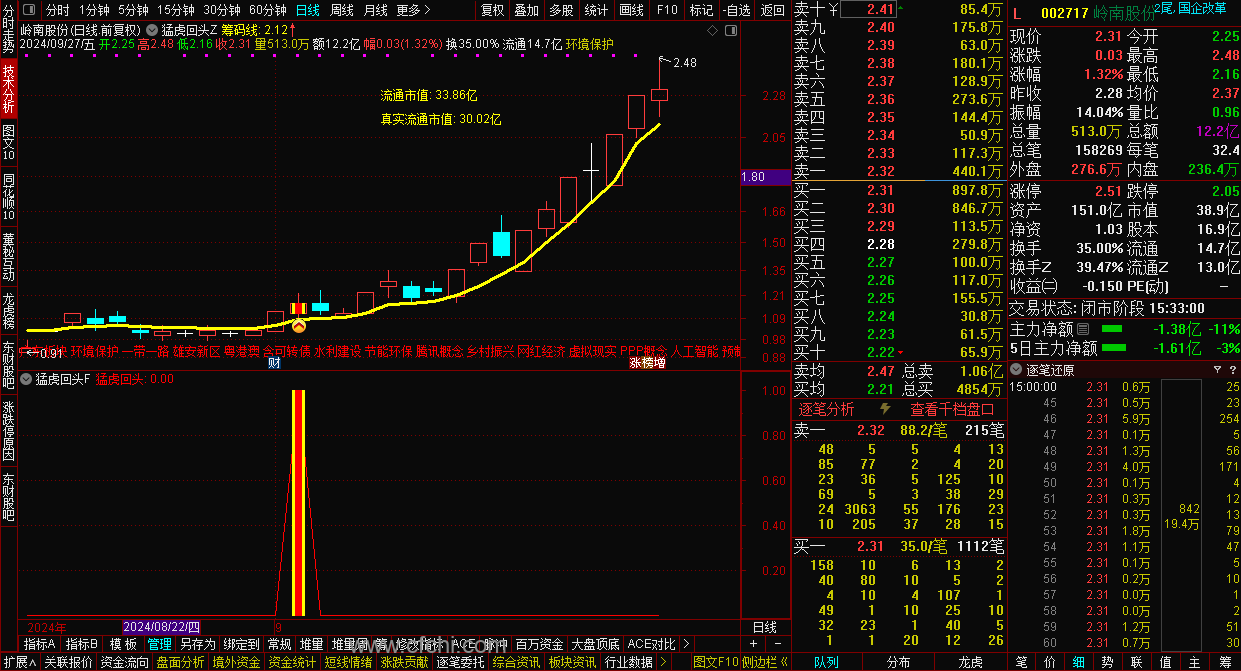Select 龙虎 tab under order book

click(x=970, y=662)
